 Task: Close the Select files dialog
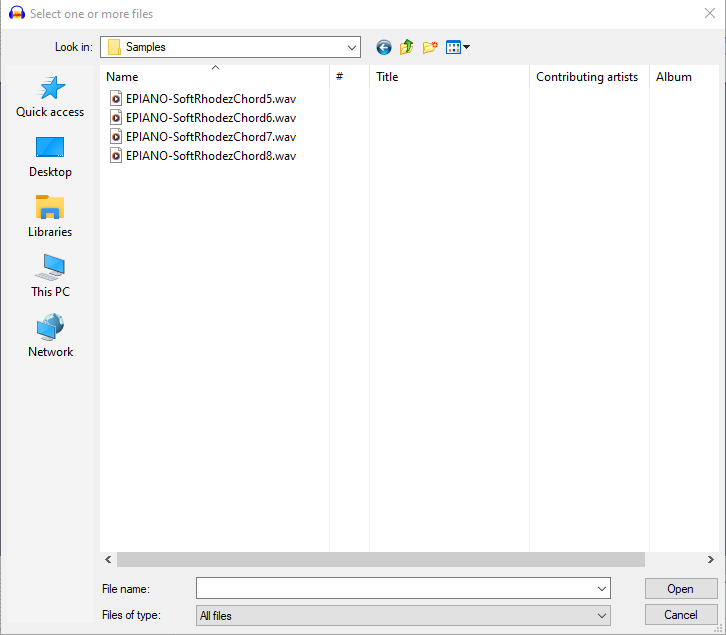710,13
